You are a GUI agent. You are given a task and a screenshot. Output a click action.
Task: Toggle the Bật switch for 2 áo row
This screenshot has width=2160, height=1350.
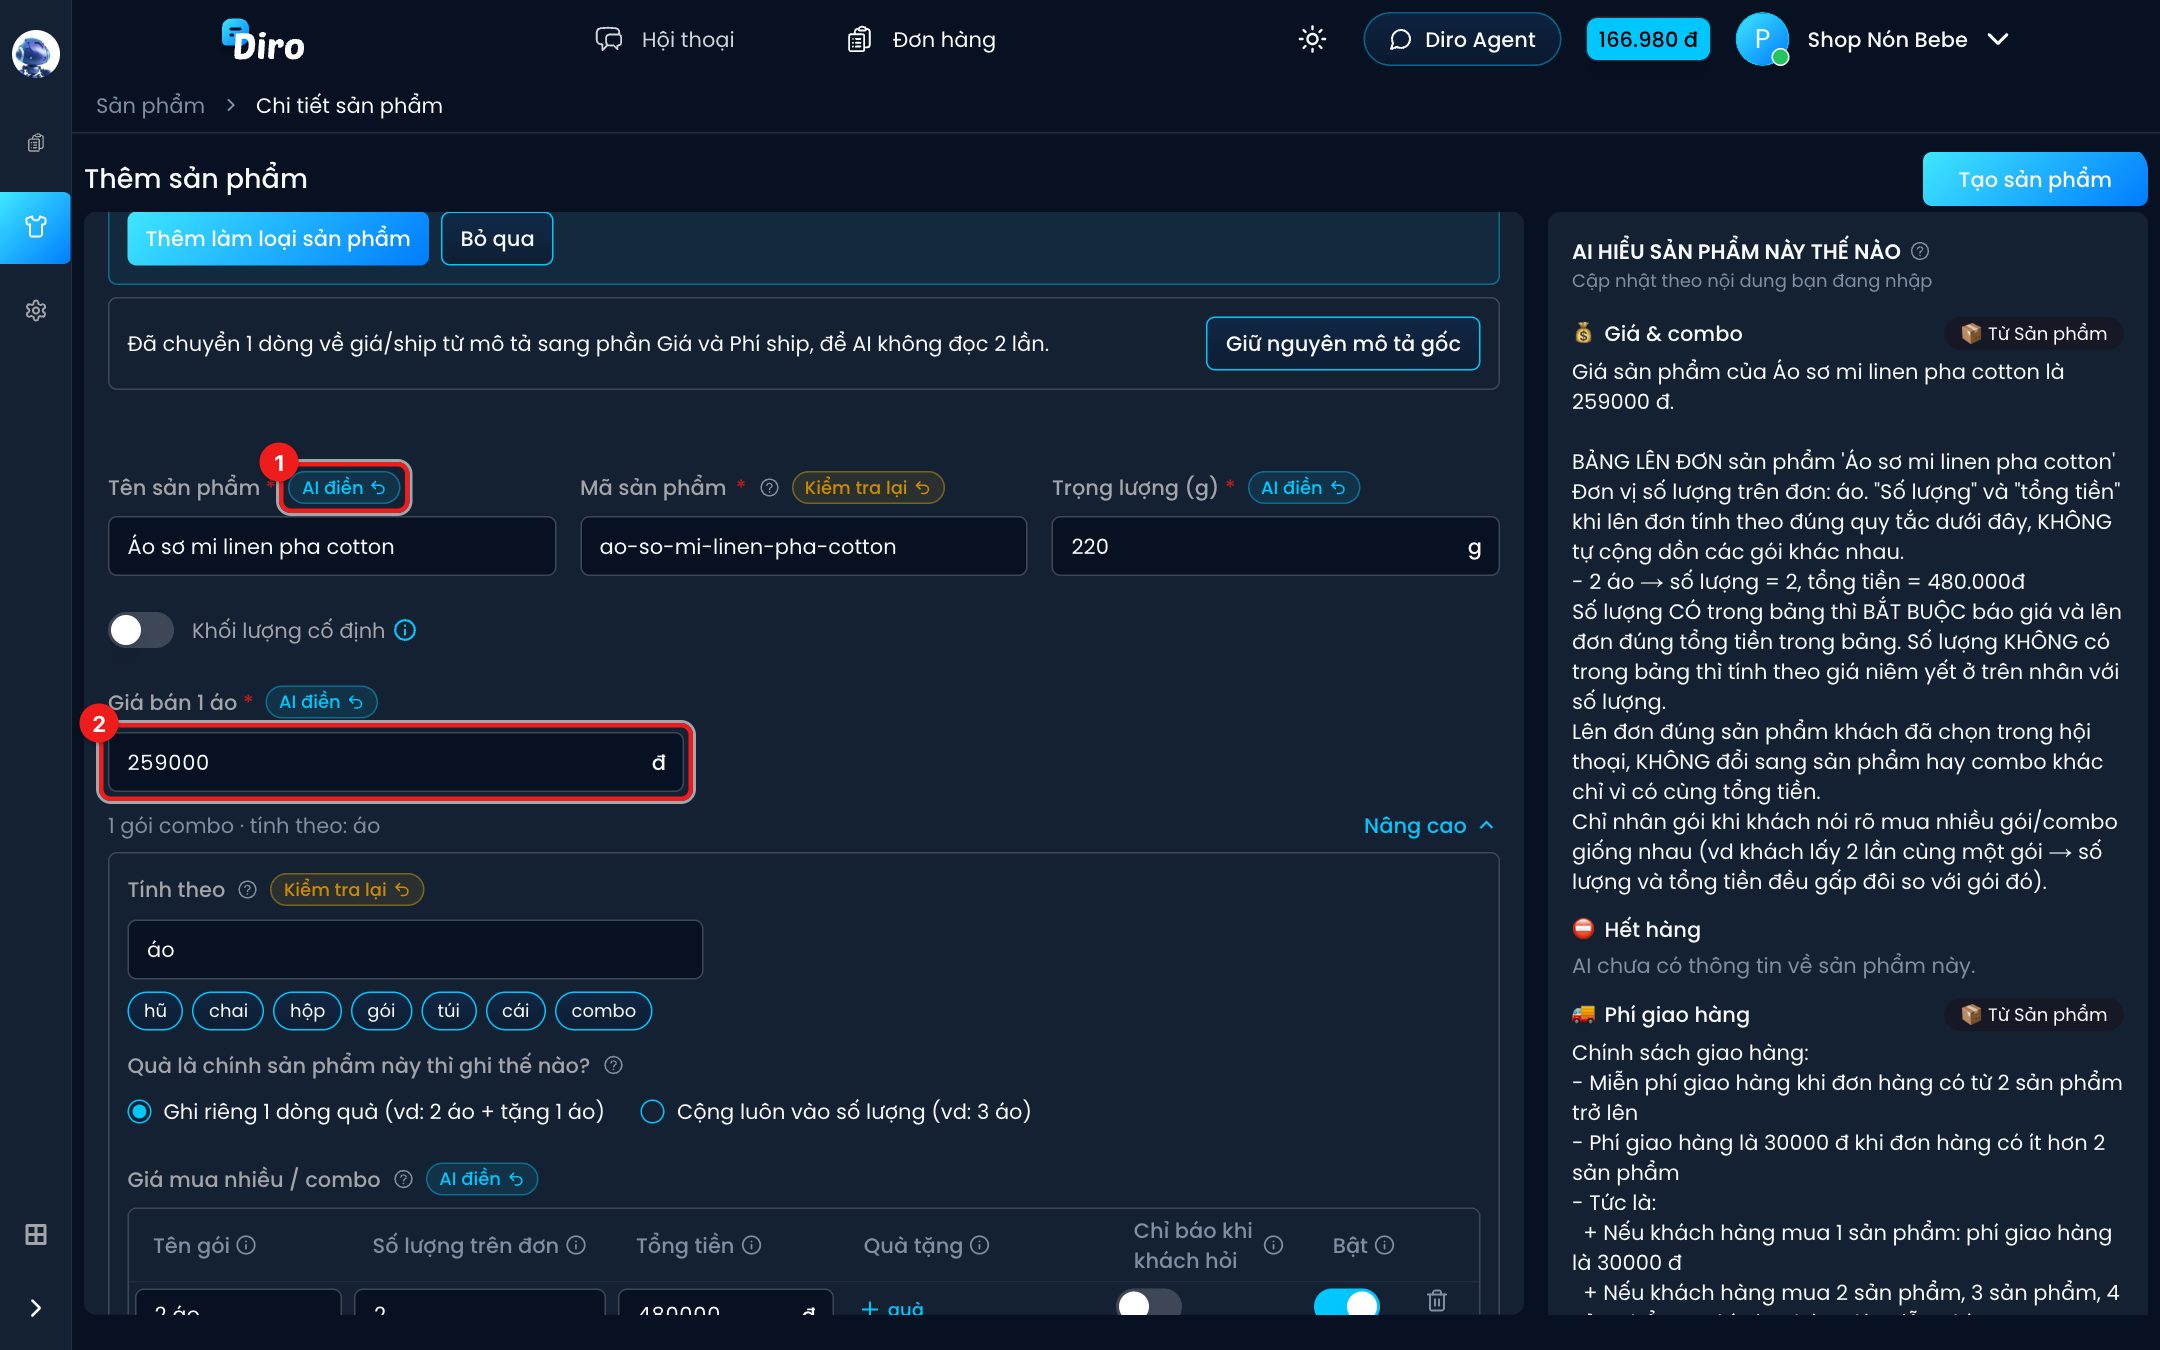[x=1346, y=1302]
